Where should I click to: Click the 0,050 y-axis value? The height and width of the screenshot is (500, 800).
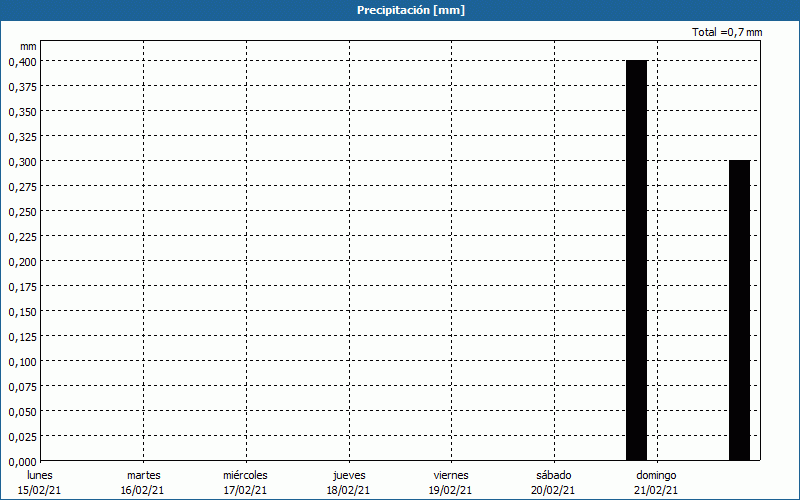(x=22, y=412)
